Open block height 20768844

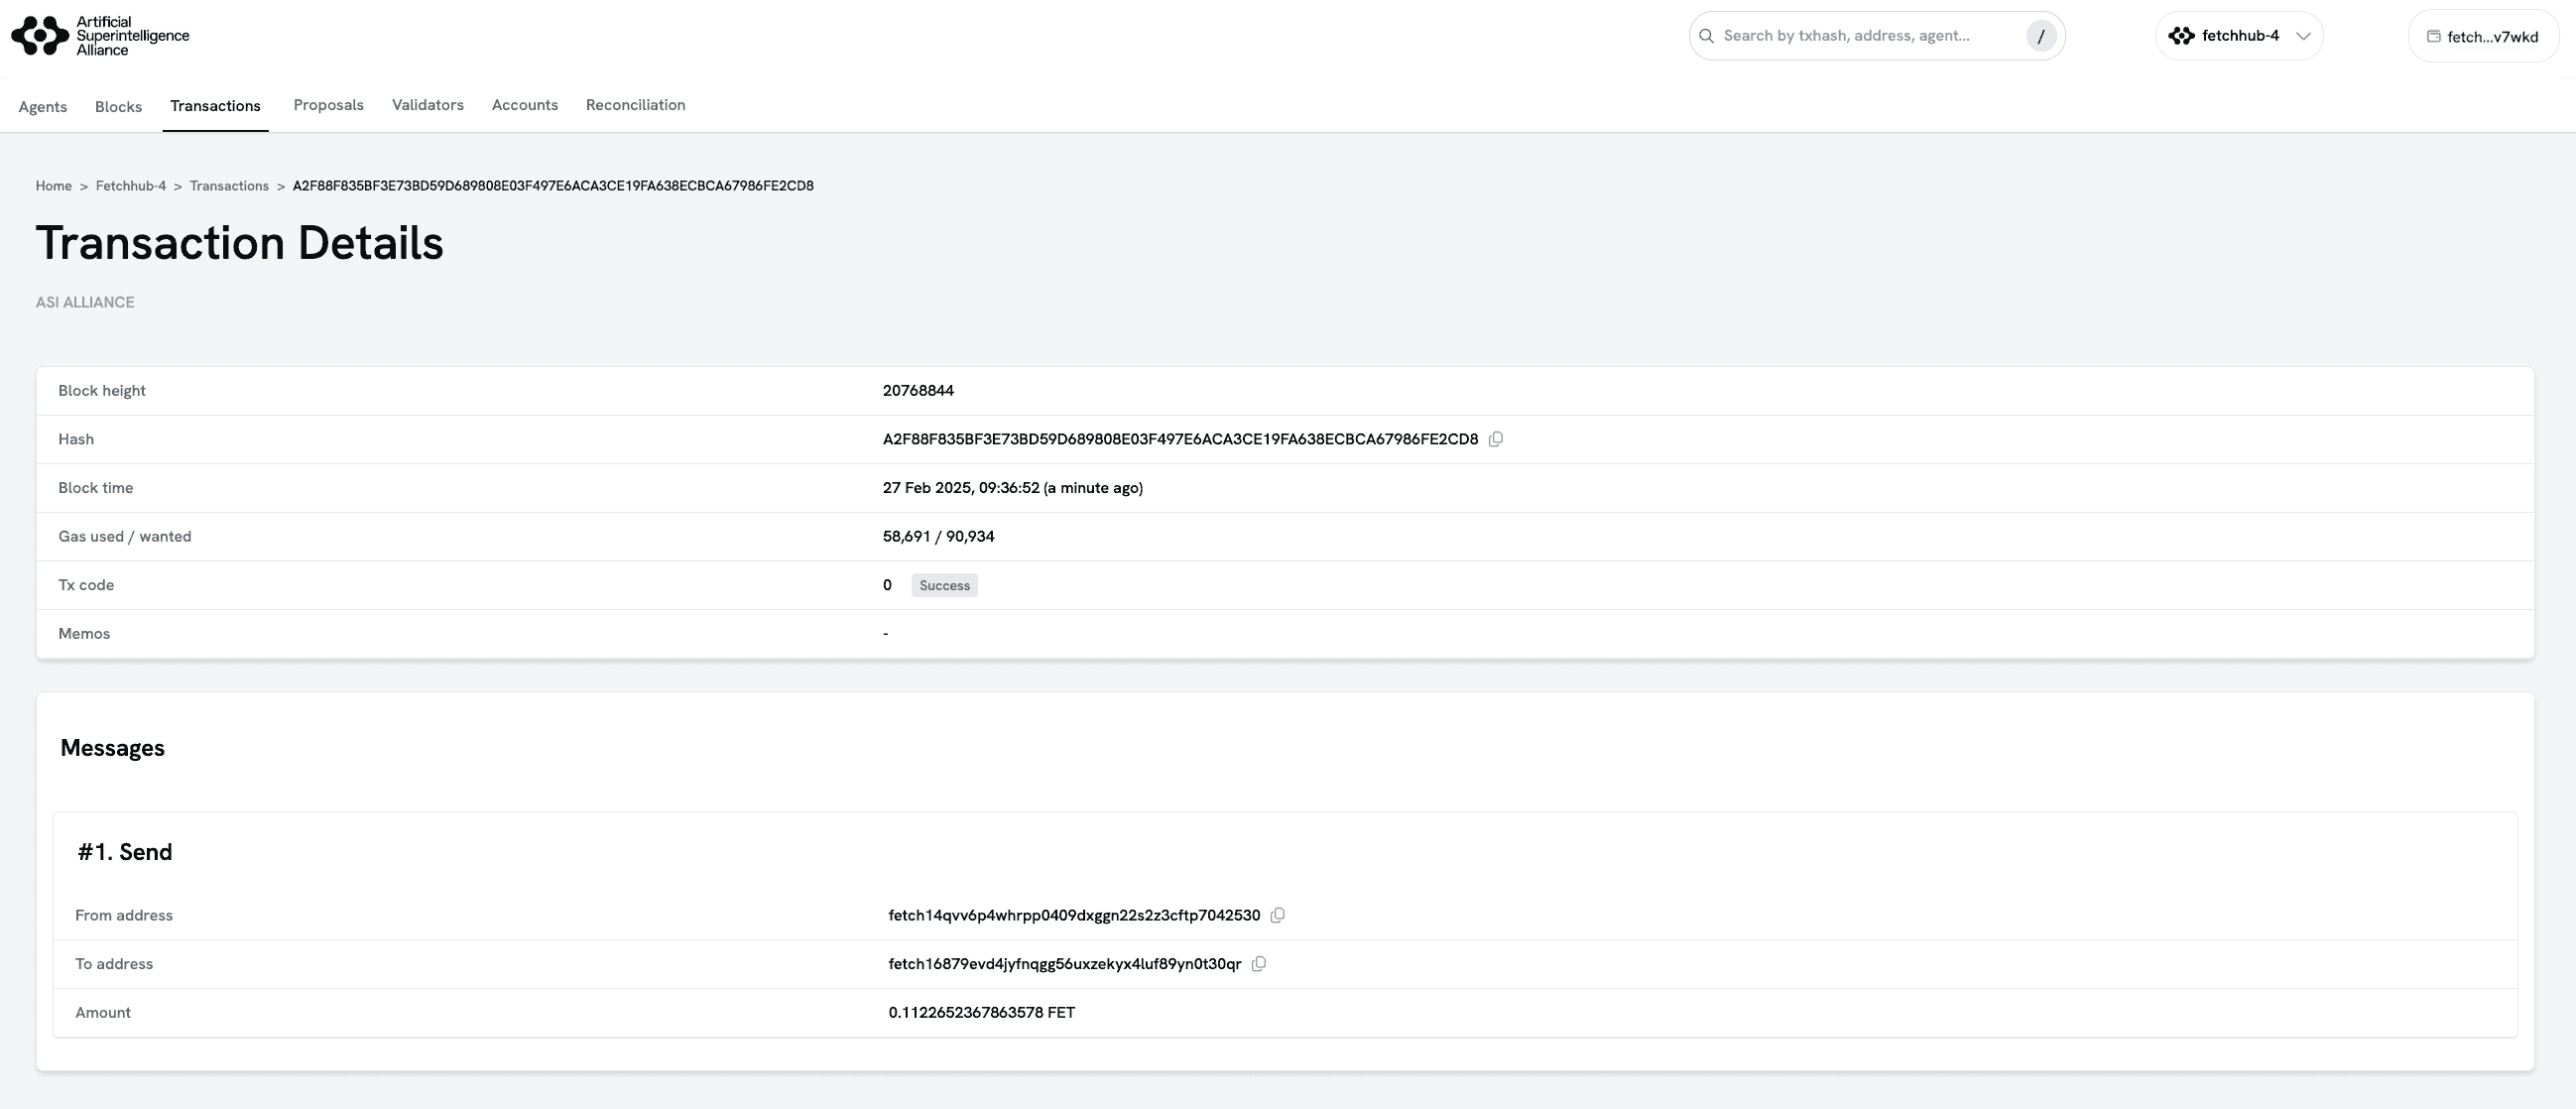pyautogui.click(x=918, y=391)
